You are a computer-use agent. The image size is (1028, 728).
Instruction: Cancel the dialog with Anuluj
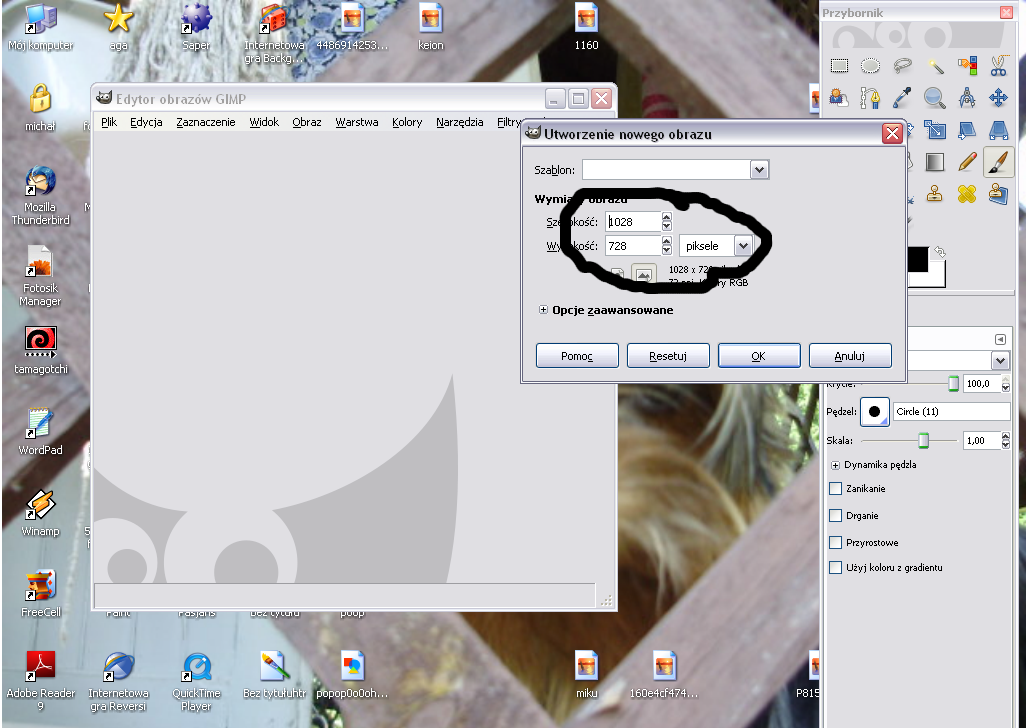(850, 355)
